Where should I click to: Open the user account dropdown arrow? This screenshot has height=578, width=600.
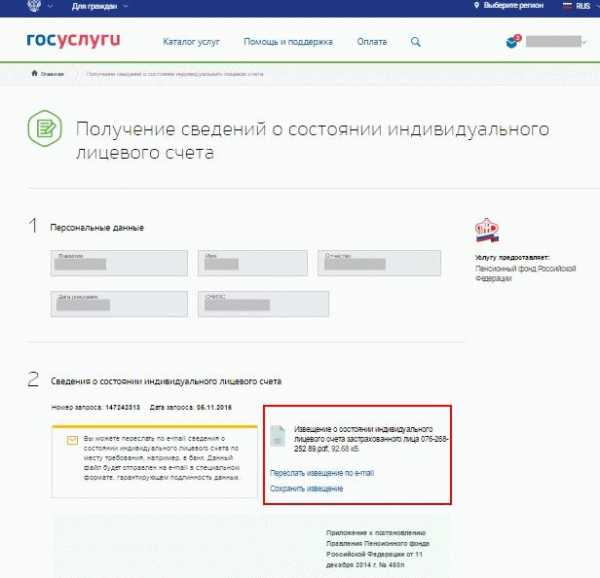click(584, 42)
